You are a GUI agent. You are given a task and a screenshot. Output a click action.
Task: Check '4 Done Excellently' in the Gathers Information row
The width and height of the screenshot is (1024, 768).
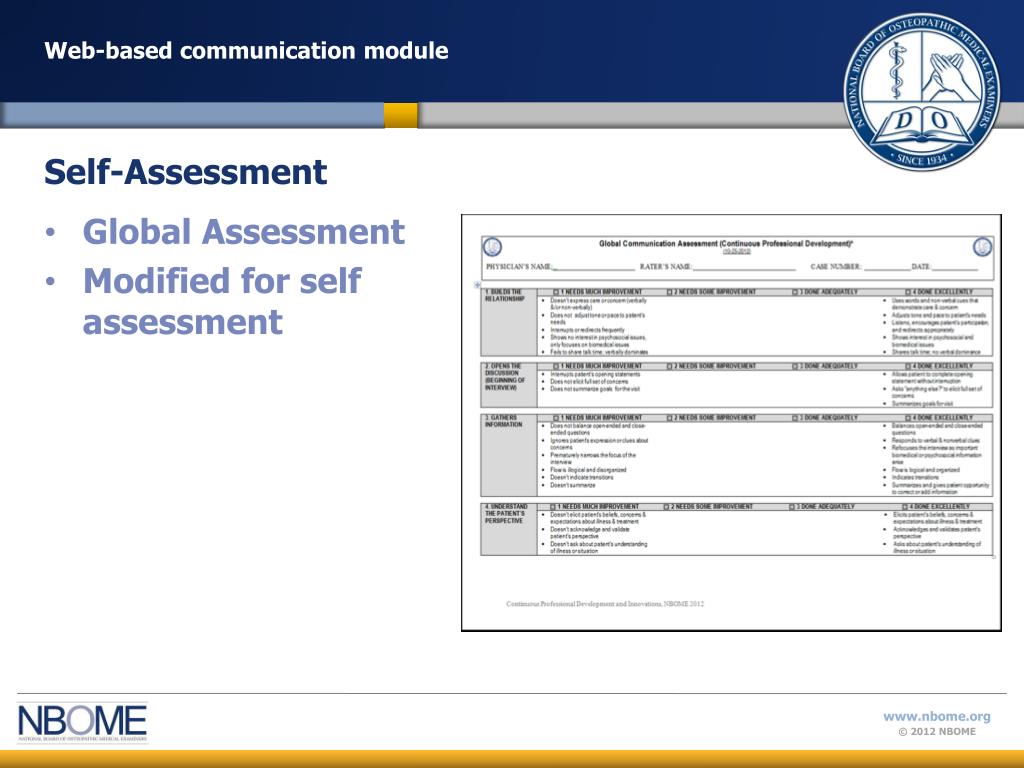(x=908, y=418)
